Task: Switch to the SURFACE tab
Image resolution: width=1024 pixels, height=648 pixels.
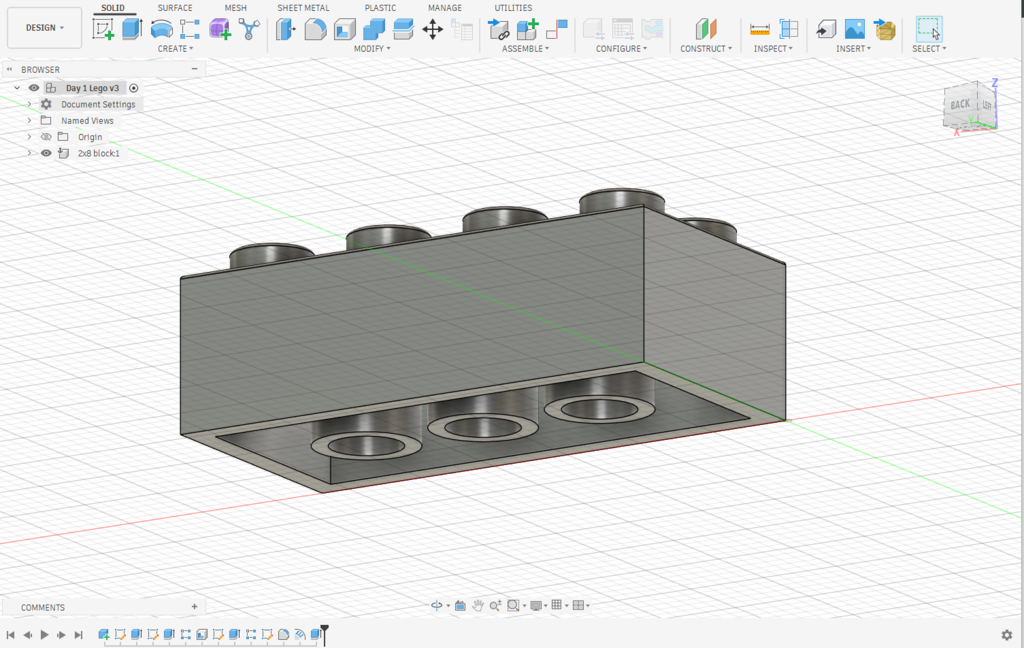Action: pos(175,8)
